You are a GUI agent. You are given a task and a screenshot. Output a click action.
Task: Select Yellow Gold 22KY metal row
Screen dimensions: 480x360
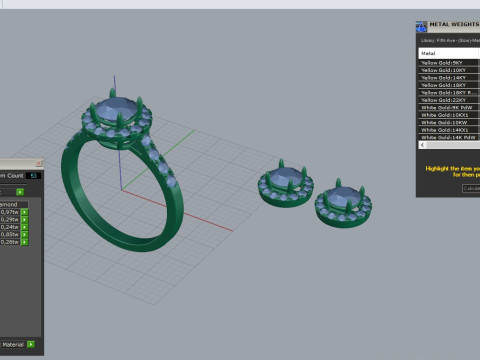(449, 100)
